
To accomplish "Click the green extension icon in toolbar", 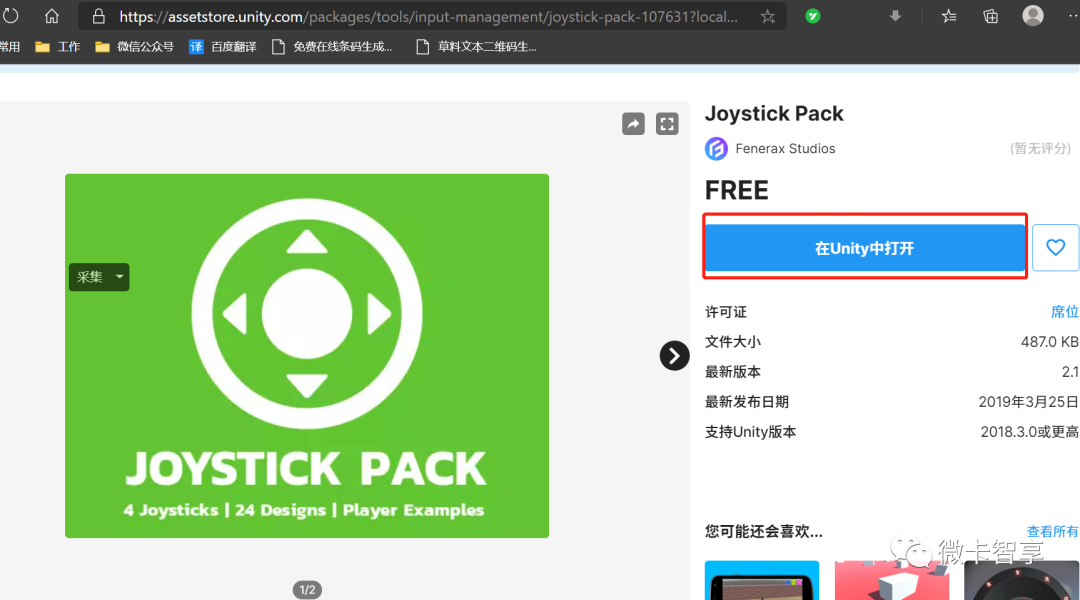I will 813,15.
